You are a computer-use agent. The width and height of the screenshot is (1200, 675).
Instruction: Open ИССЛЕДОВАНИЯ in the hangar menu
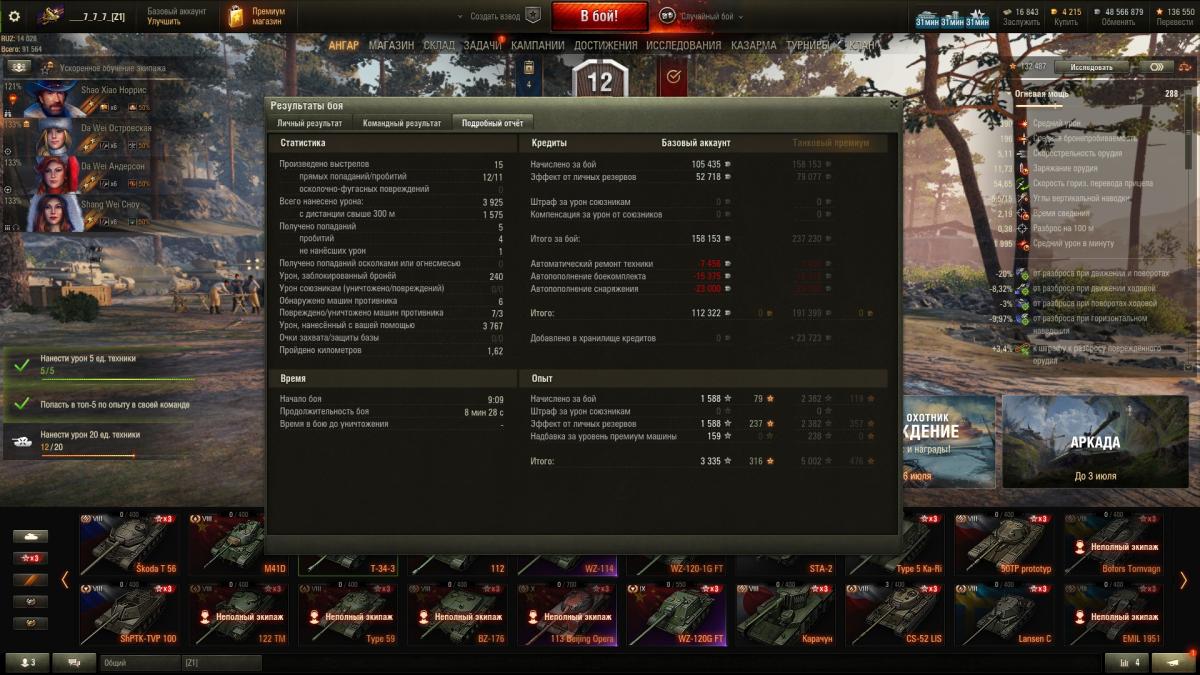click(683, 46)
